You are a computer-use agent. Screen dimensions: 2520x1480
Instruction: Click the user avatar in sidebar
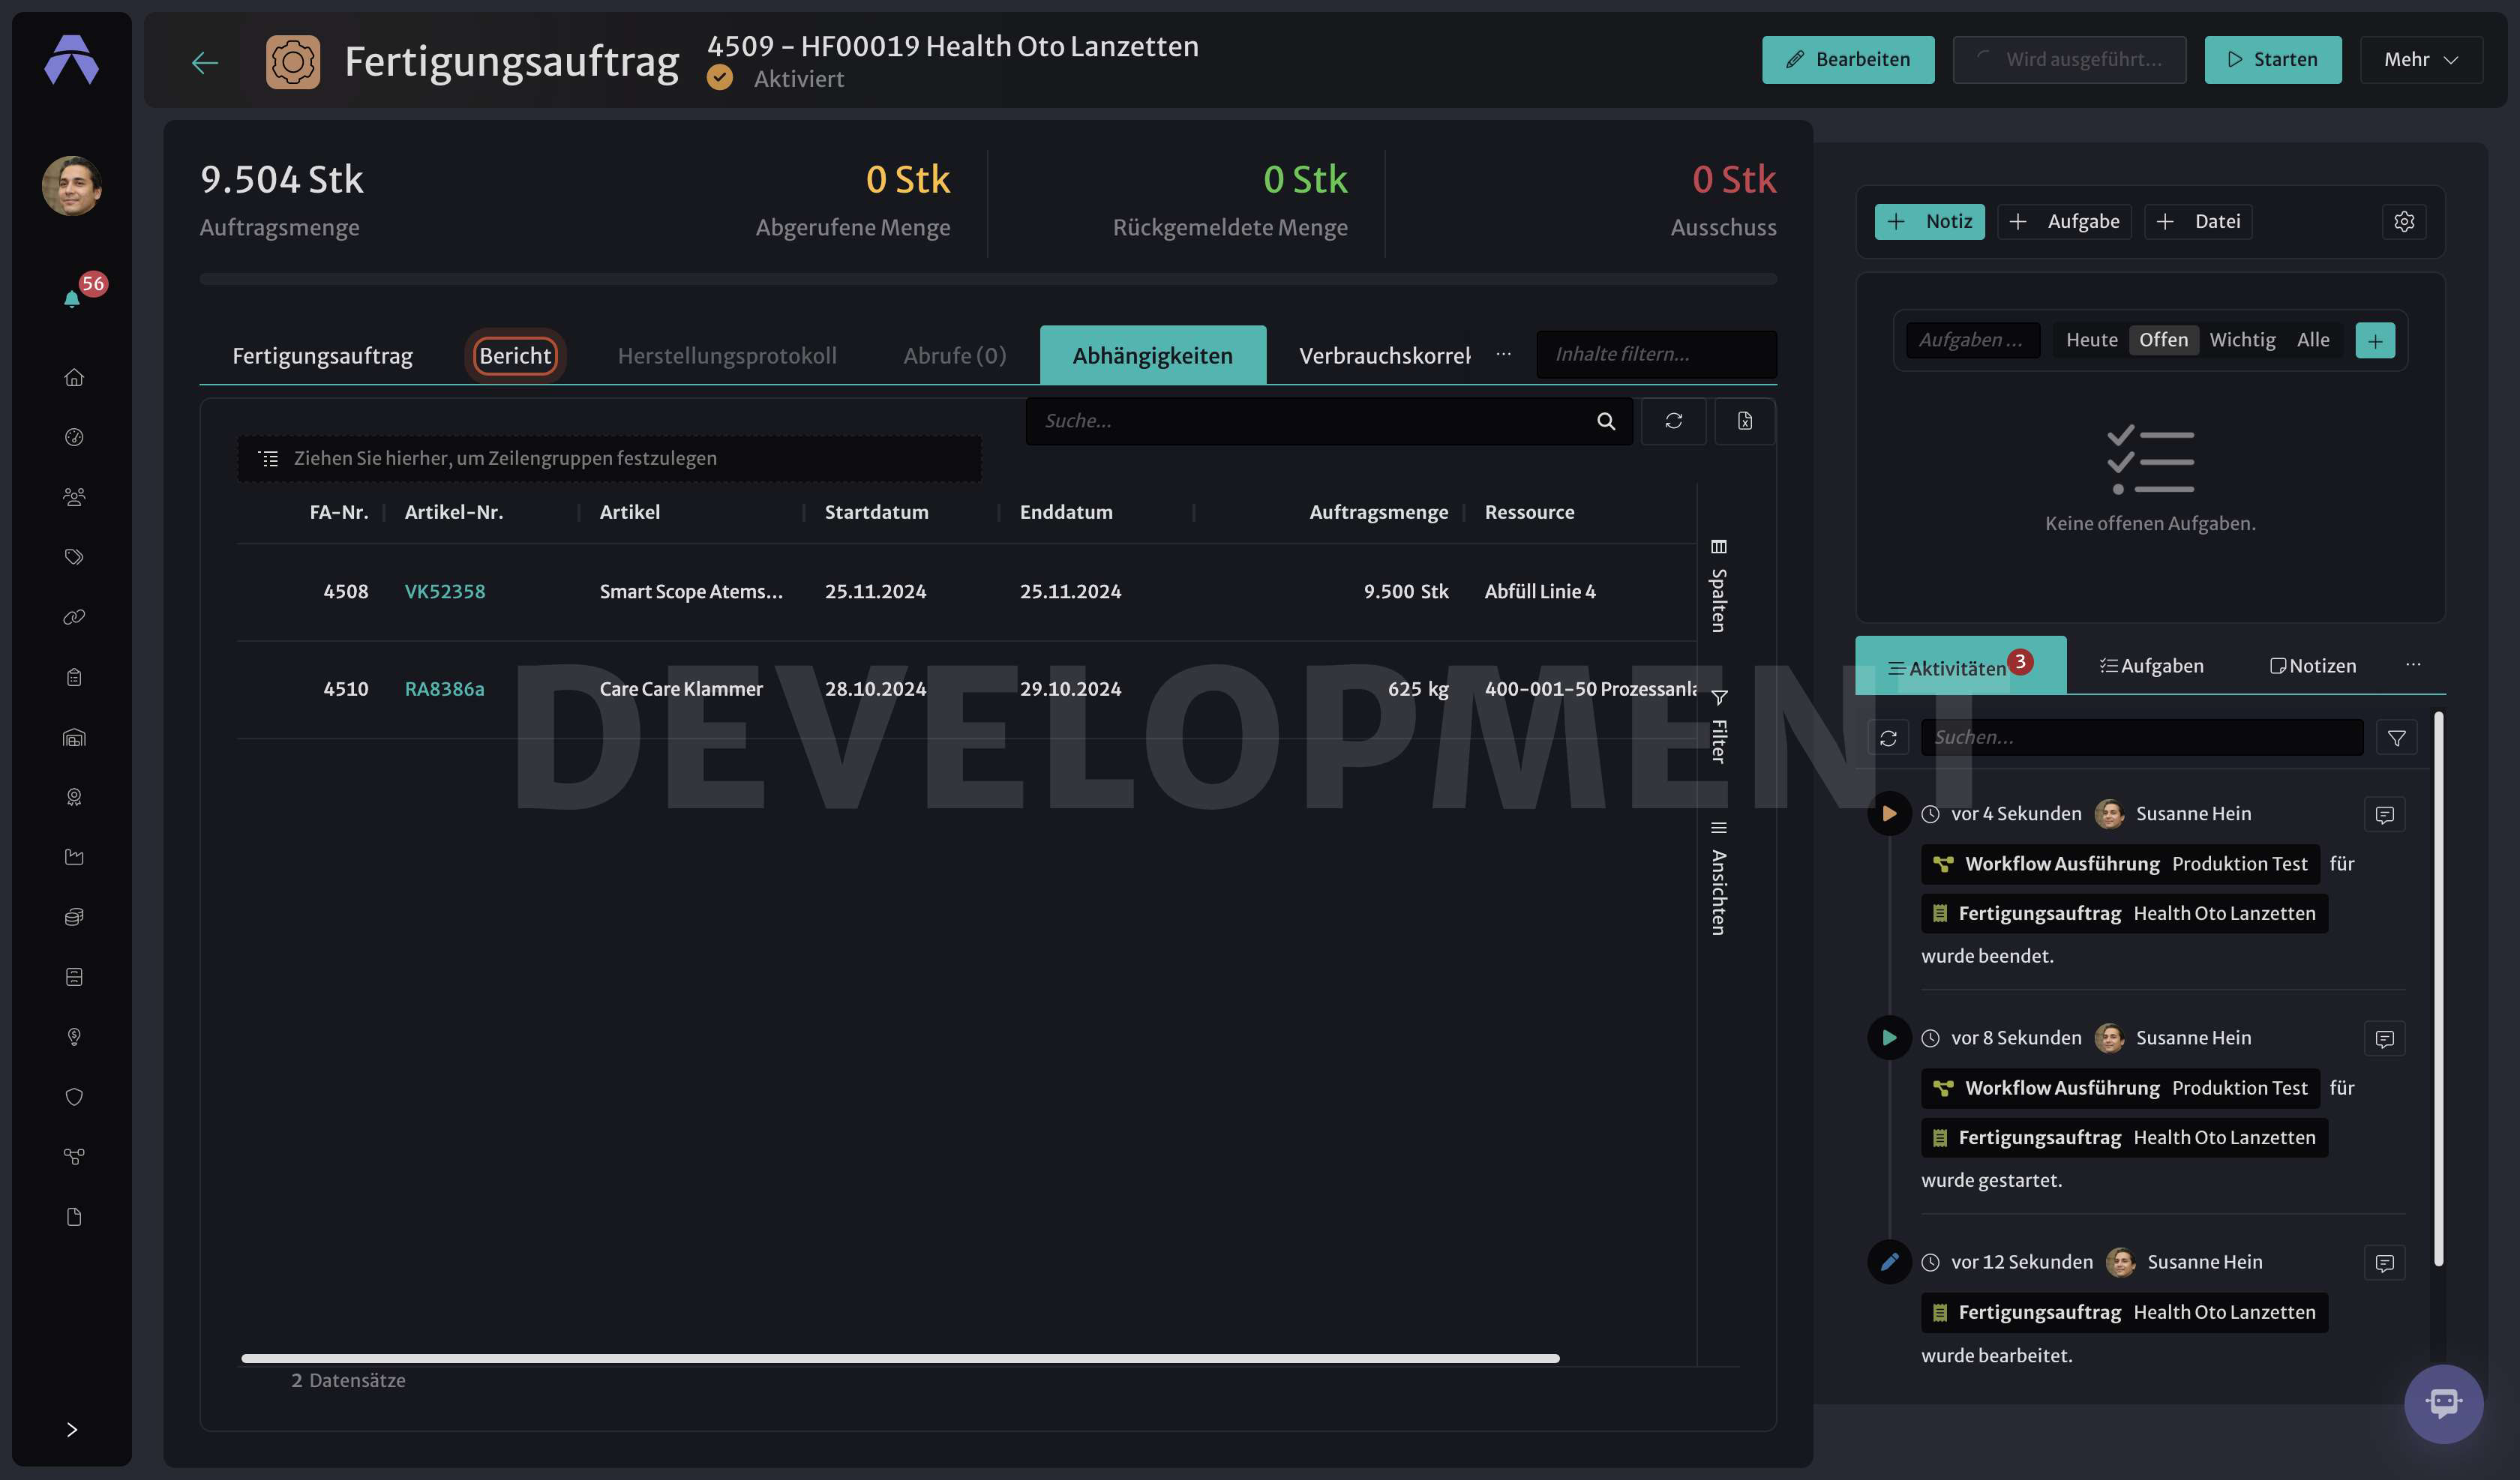[72, 185]
